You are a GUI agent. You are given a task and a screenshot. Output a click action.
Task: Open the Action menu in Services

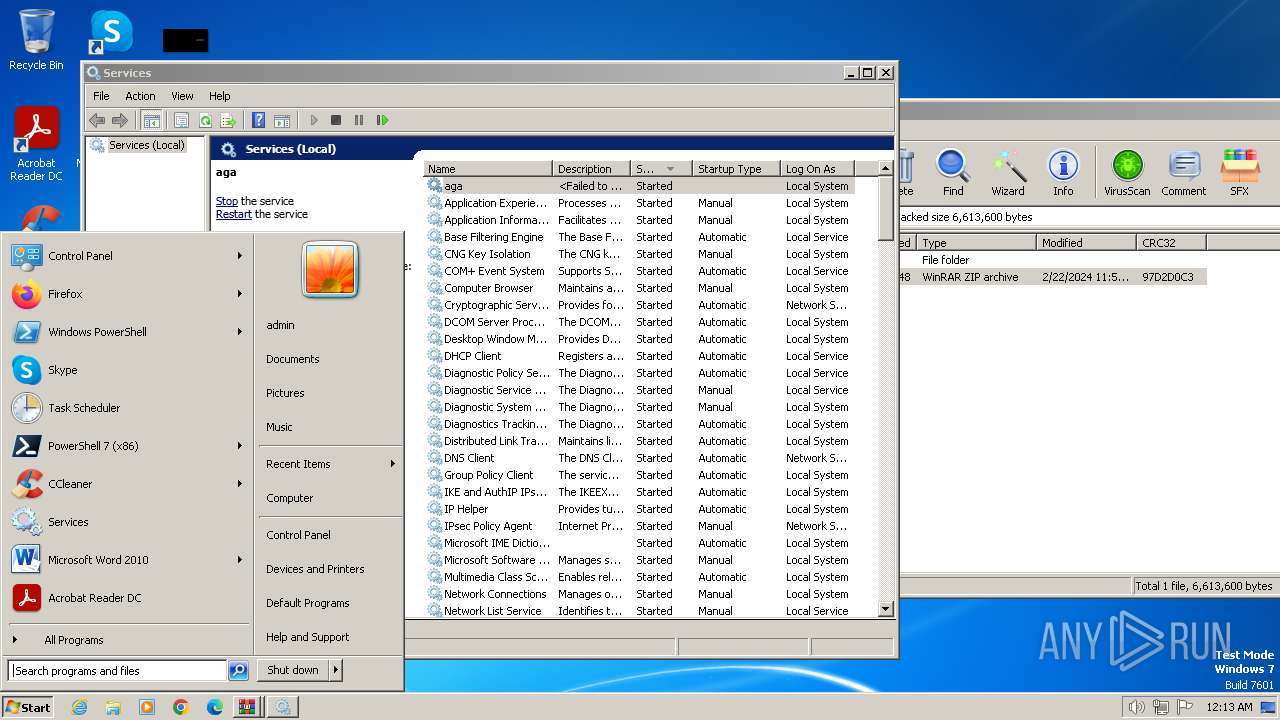coord(140,96)
